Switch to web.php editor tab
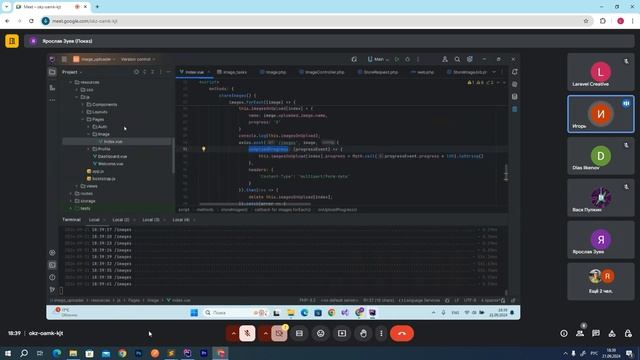The height and width of the screenshot is (360, 640). point(422,72)
